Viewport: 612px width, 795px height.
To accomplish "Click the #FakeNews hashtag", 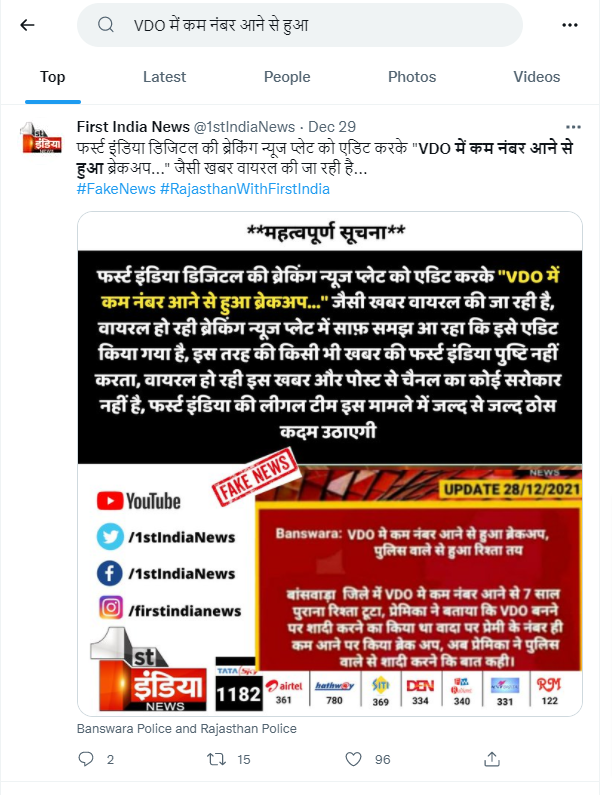I will [x=116, y=189].
